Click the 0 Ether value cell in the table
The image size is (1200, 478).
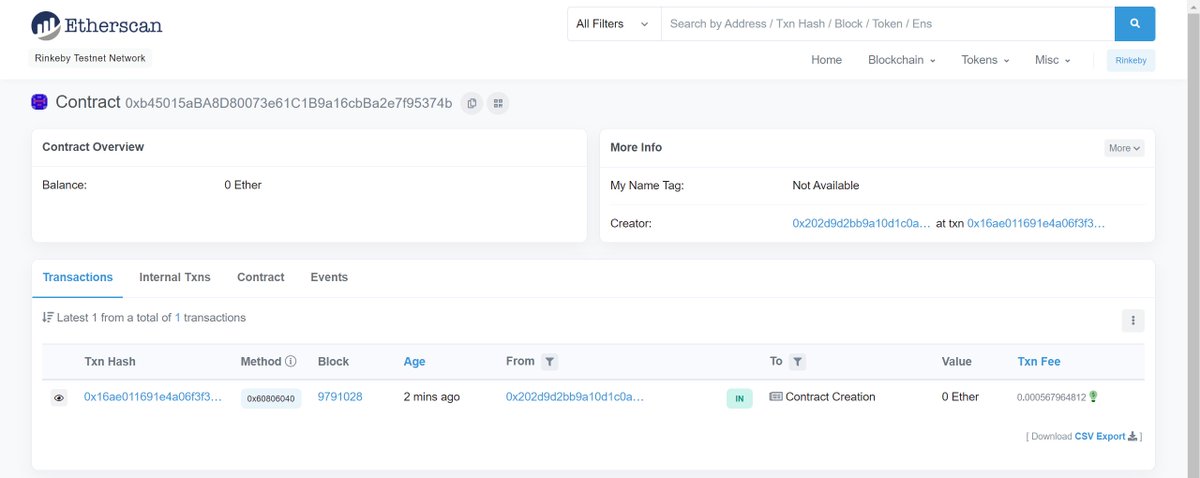pos(961,397)
